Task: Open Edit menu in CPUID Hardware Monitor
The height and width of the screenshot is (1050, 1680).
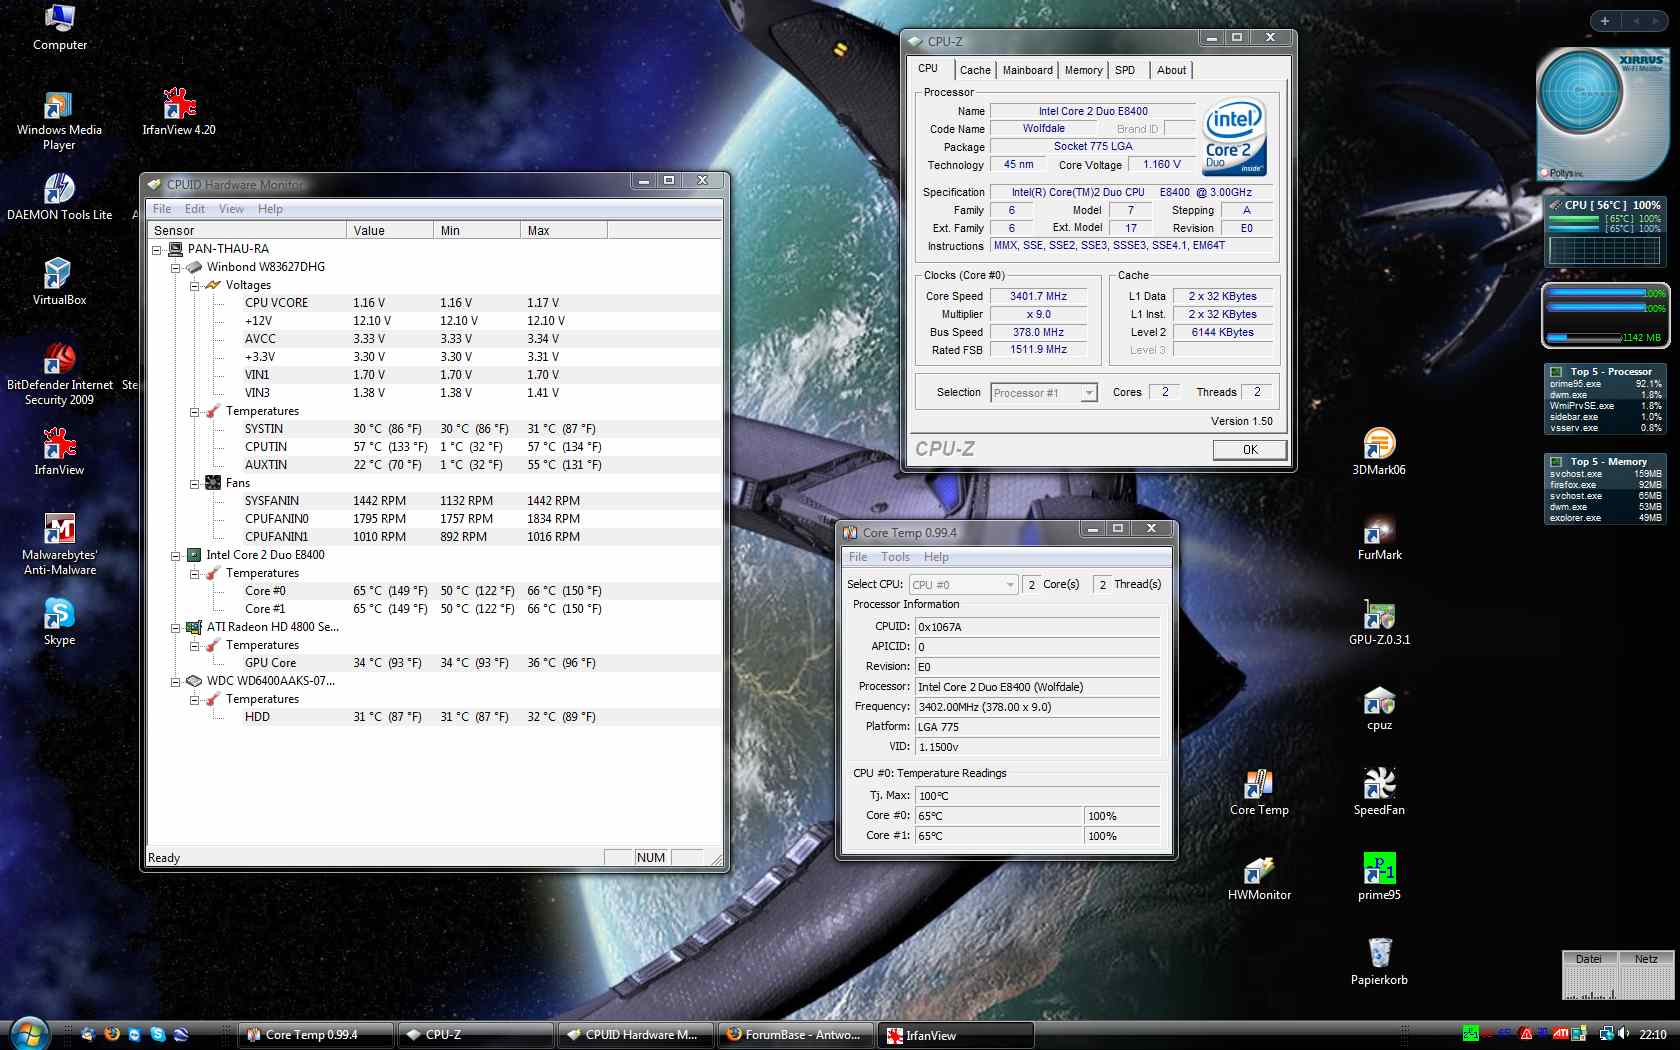Action: 195,209
